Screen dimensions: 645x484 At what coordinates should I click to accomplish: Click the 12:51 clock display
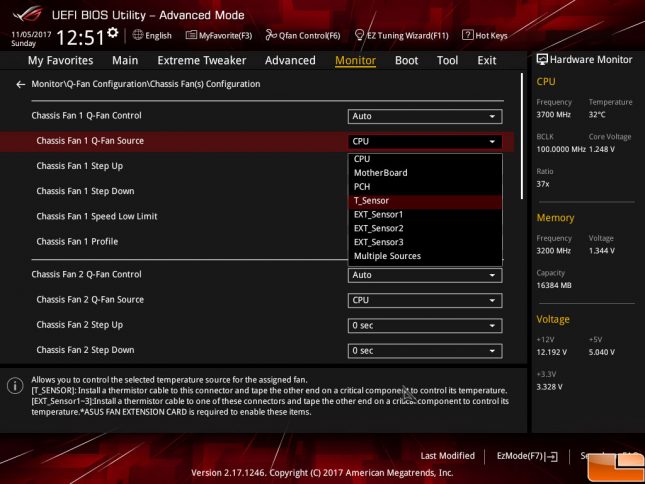[80, 38]
